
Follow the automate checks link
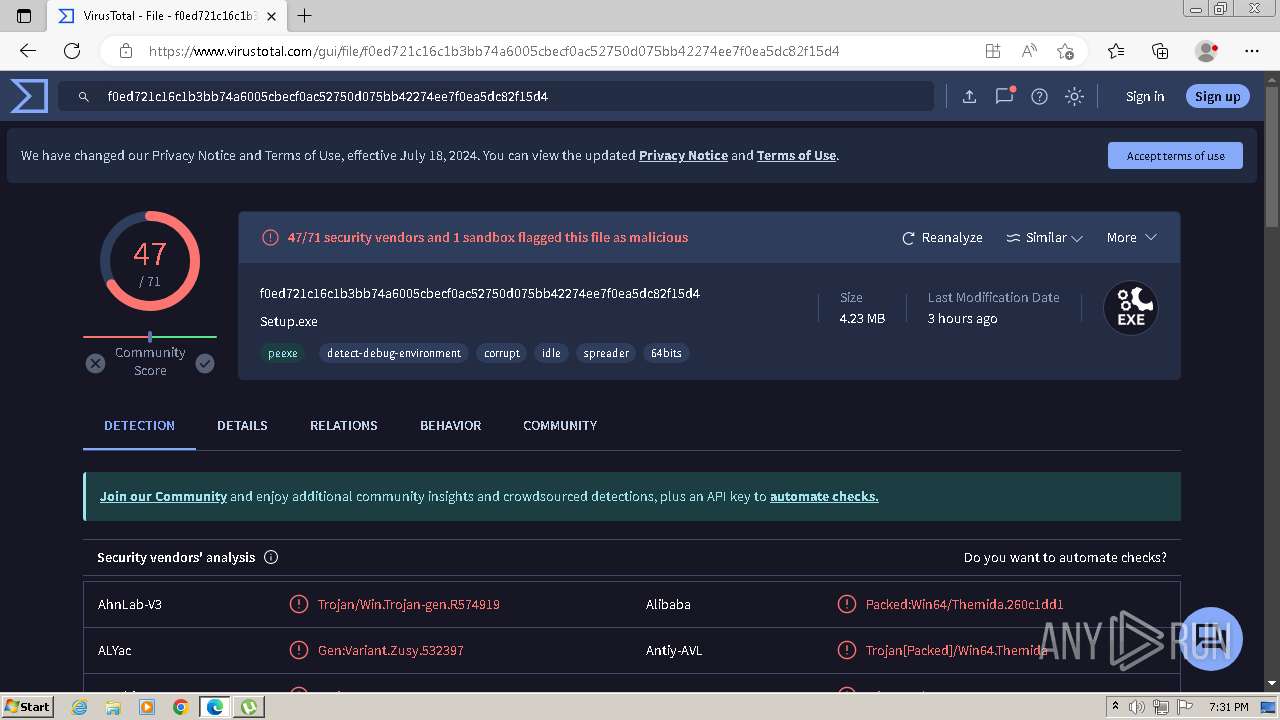click(x=824, y=496)
